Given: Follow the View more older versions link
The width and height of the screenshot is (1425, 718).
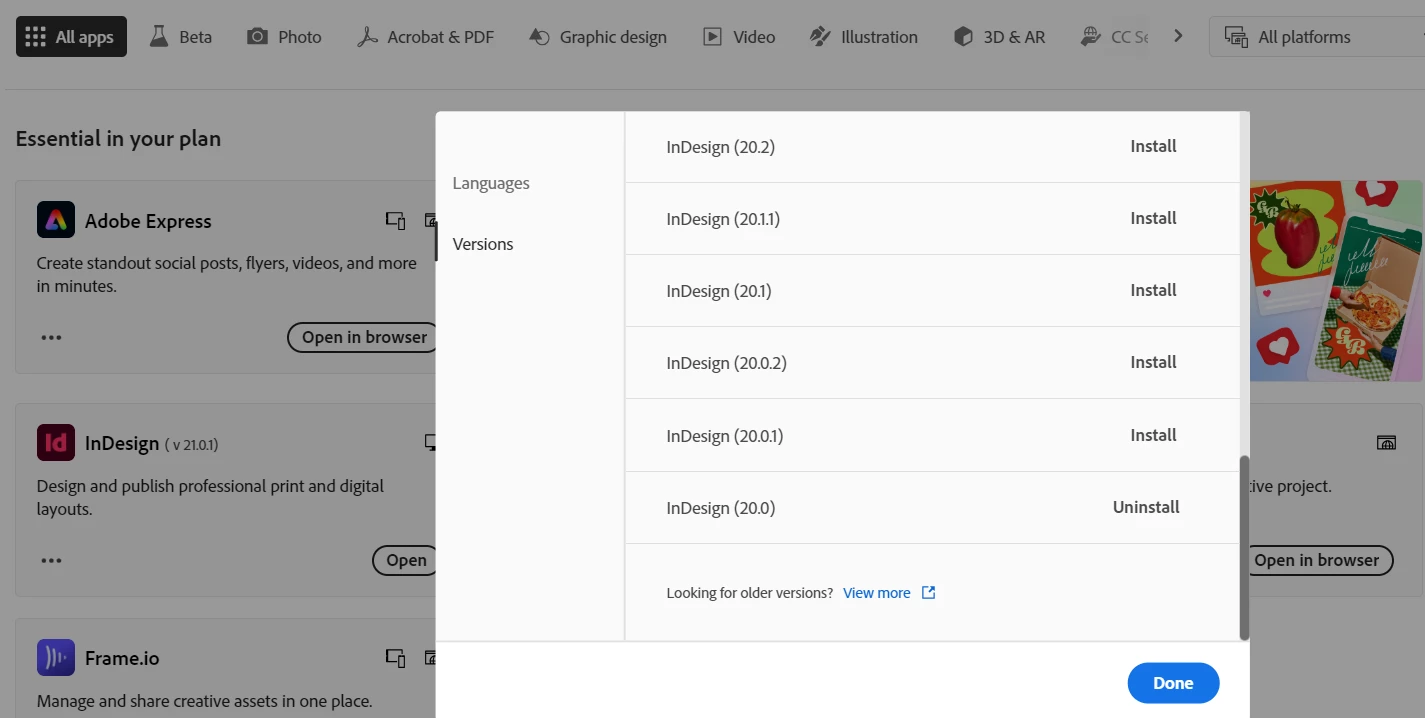Looking at the screenshot, I should [877, 592].
